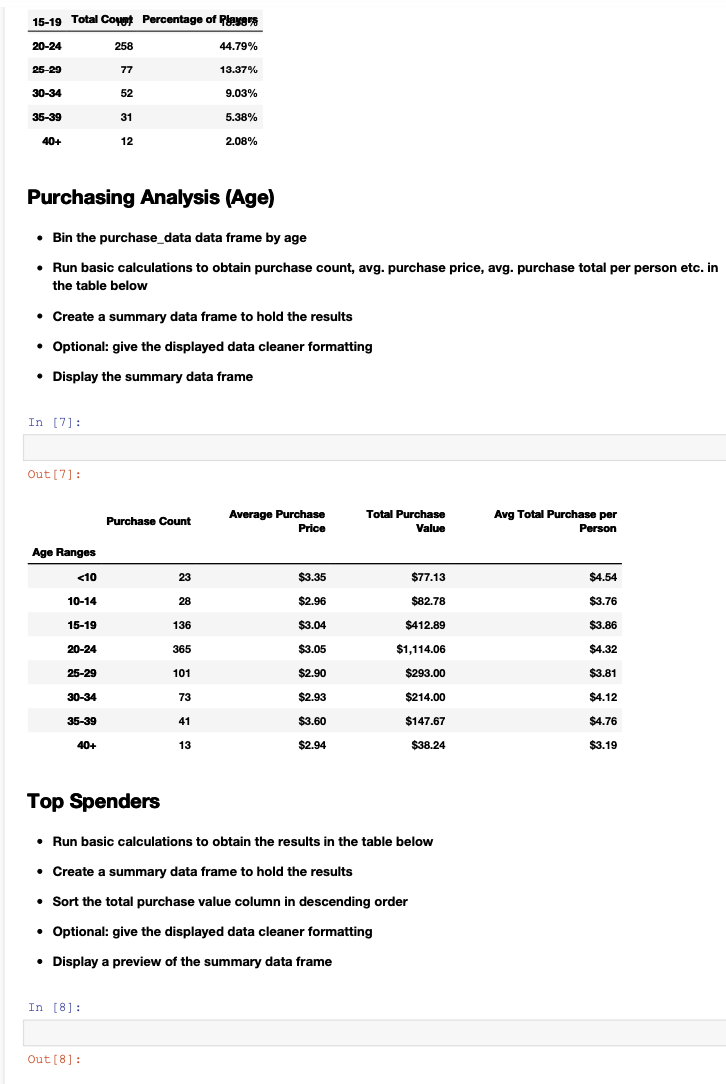Click the Out[7]: output prompt
Image resolution: width=726 pixels, height=1084 pixels.
(54, 473)
